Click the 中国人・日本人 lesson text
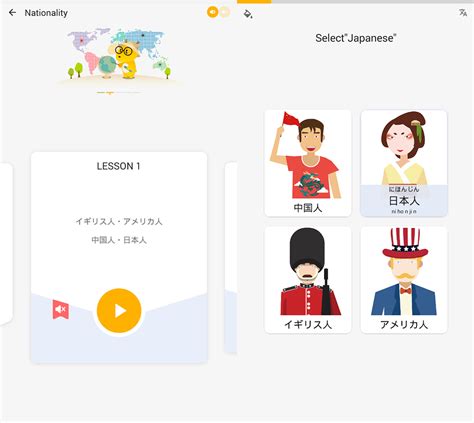474x423 pixels. click(119, 240)
